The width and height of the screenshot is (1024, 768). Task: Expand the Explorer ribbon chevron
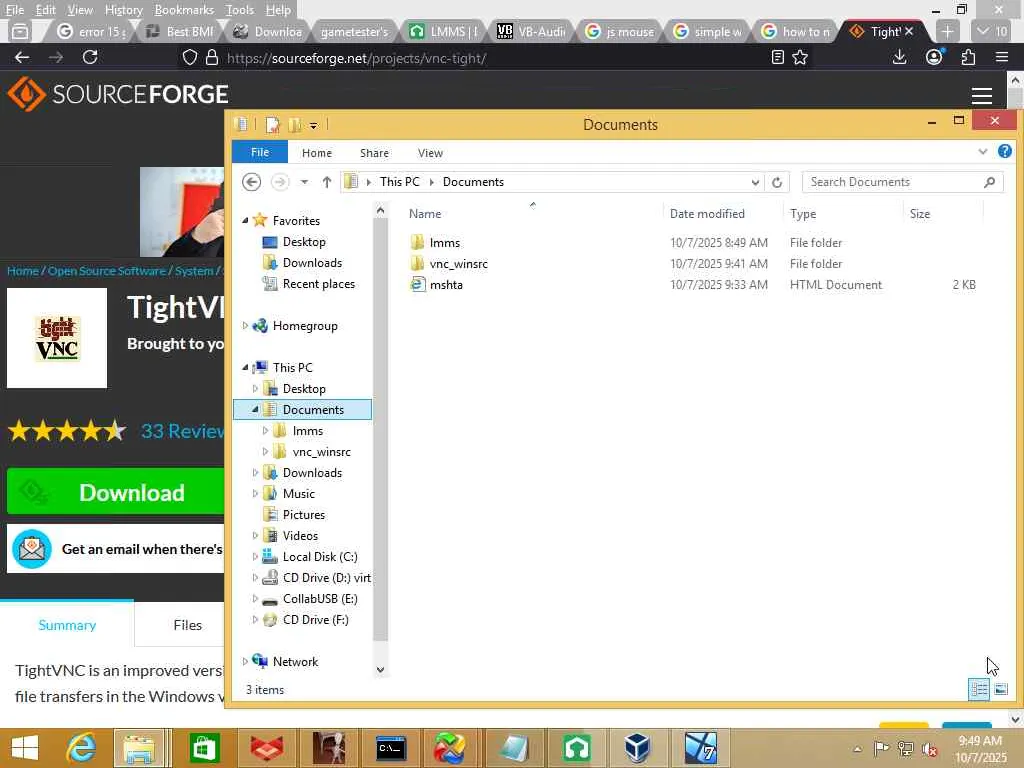point(982,152)
